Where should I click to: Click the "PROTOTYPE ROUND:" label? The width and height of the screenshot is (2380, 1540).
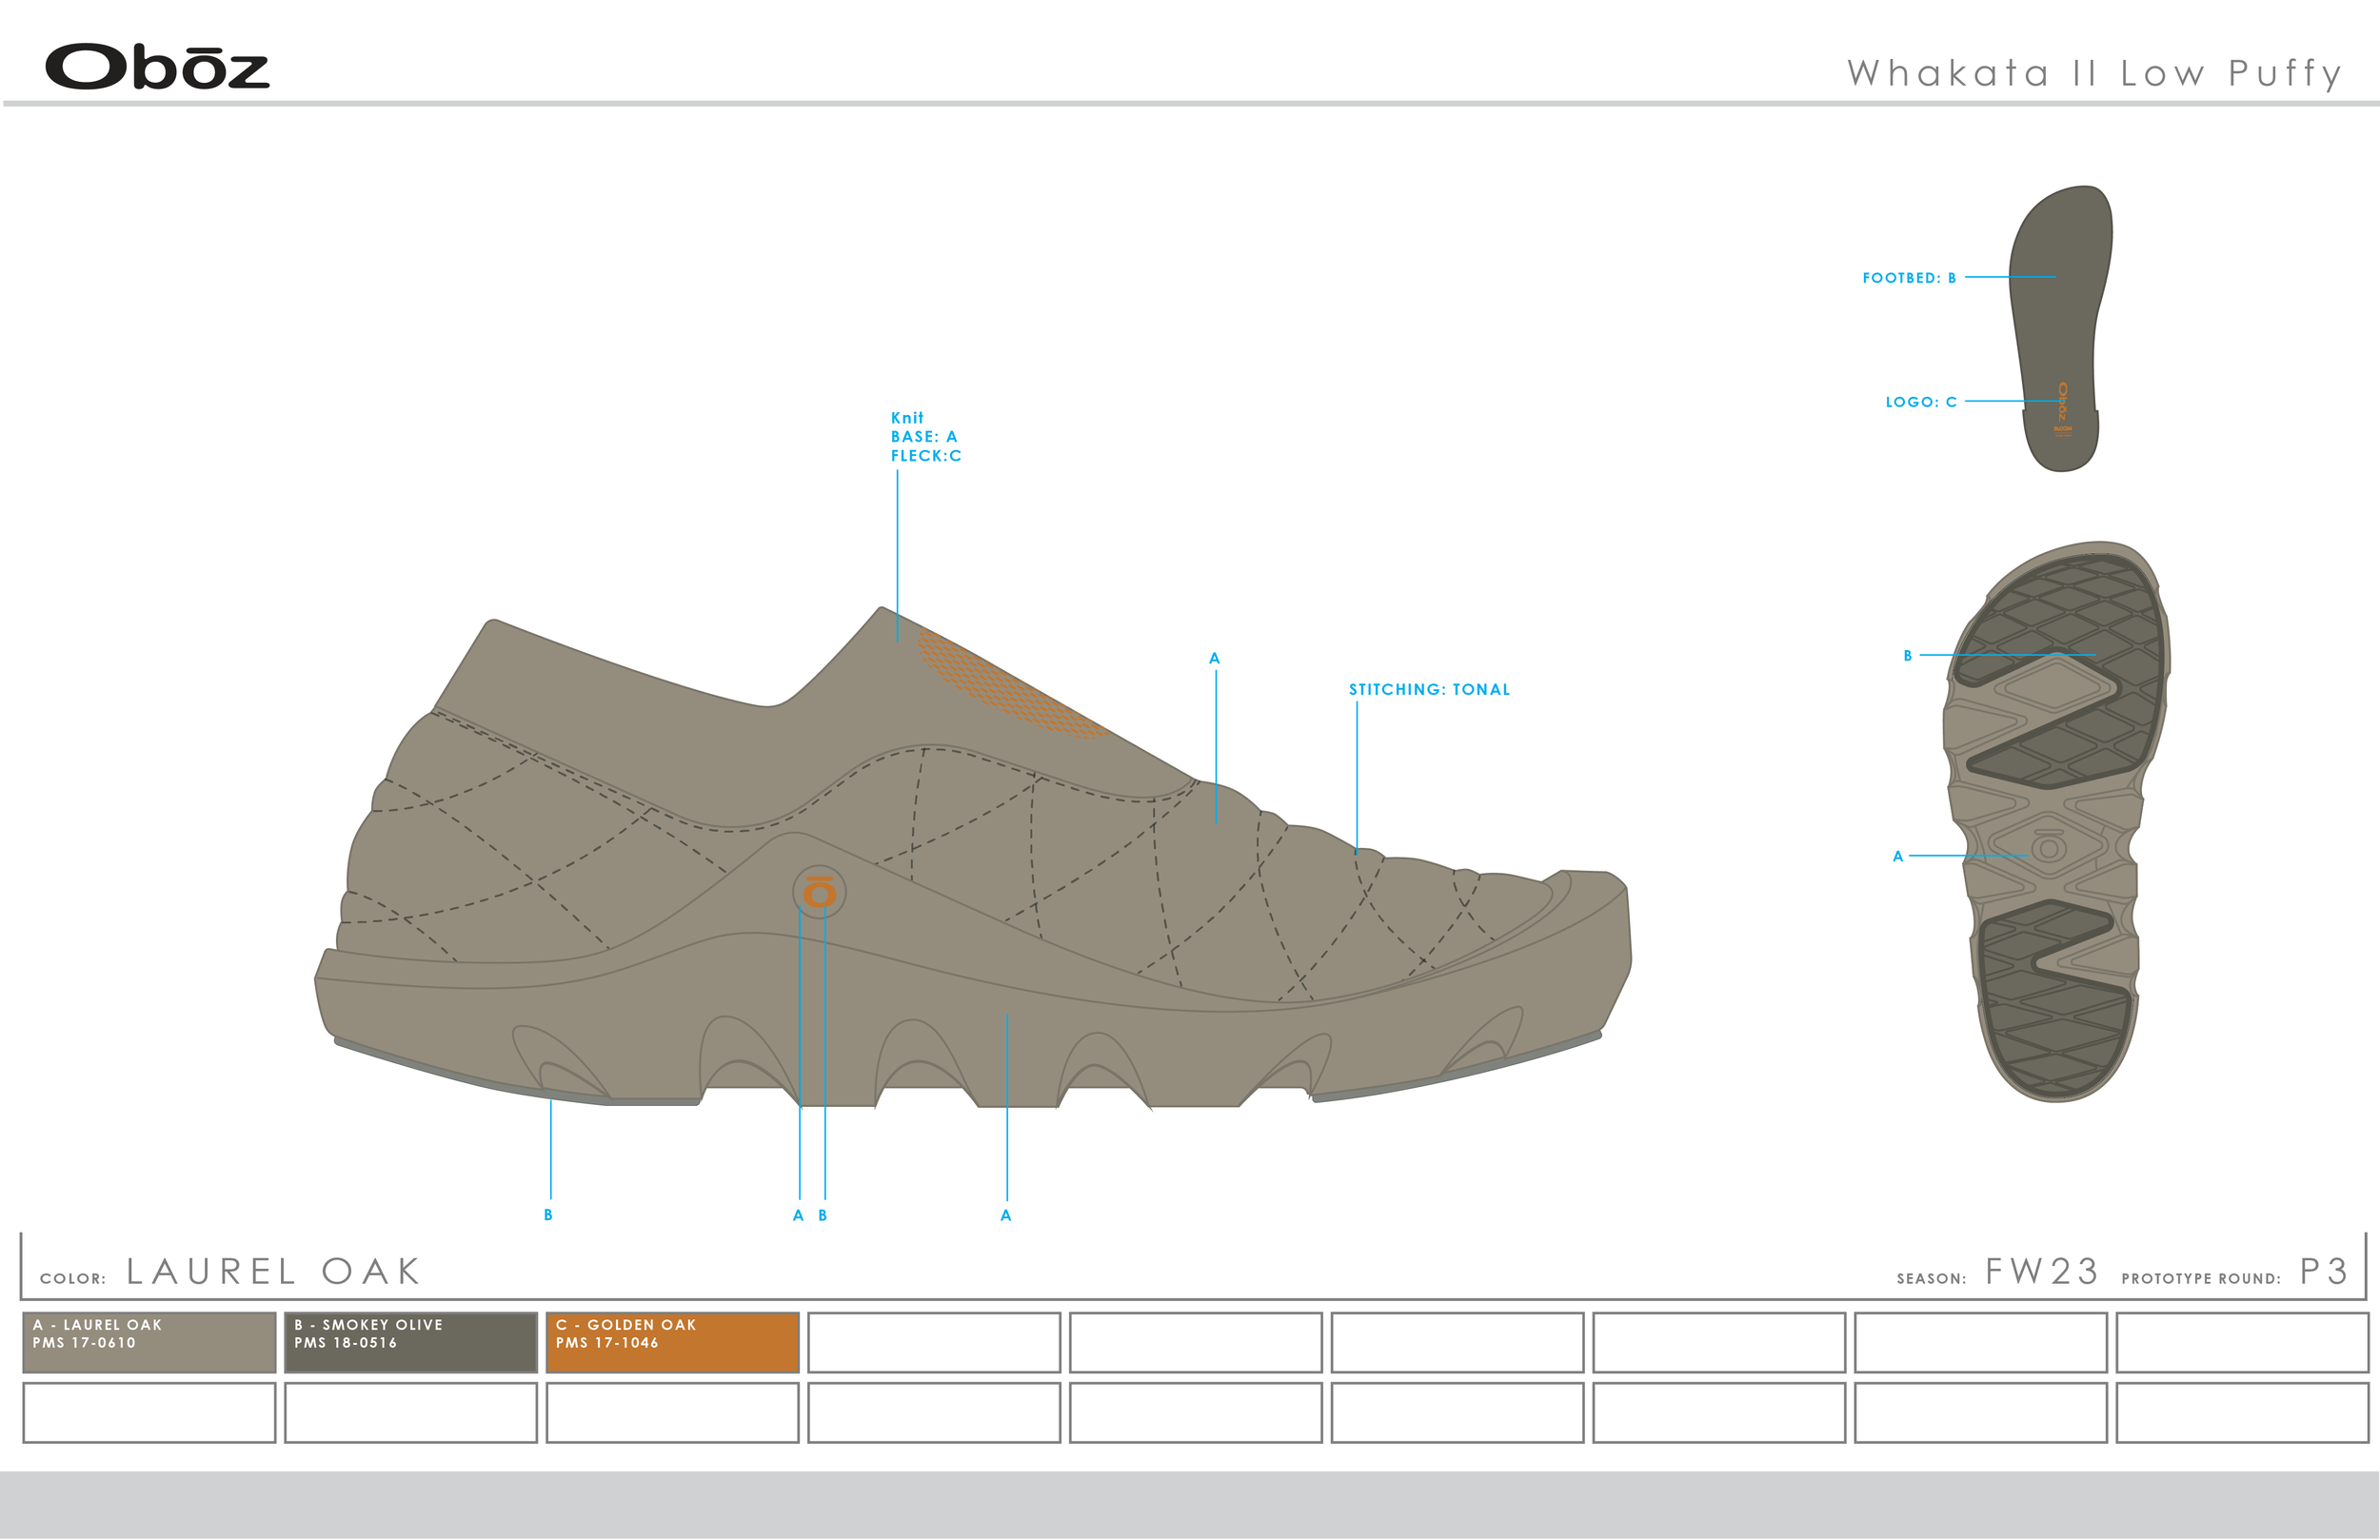pyautogui.click(x=2201, y=1279)
